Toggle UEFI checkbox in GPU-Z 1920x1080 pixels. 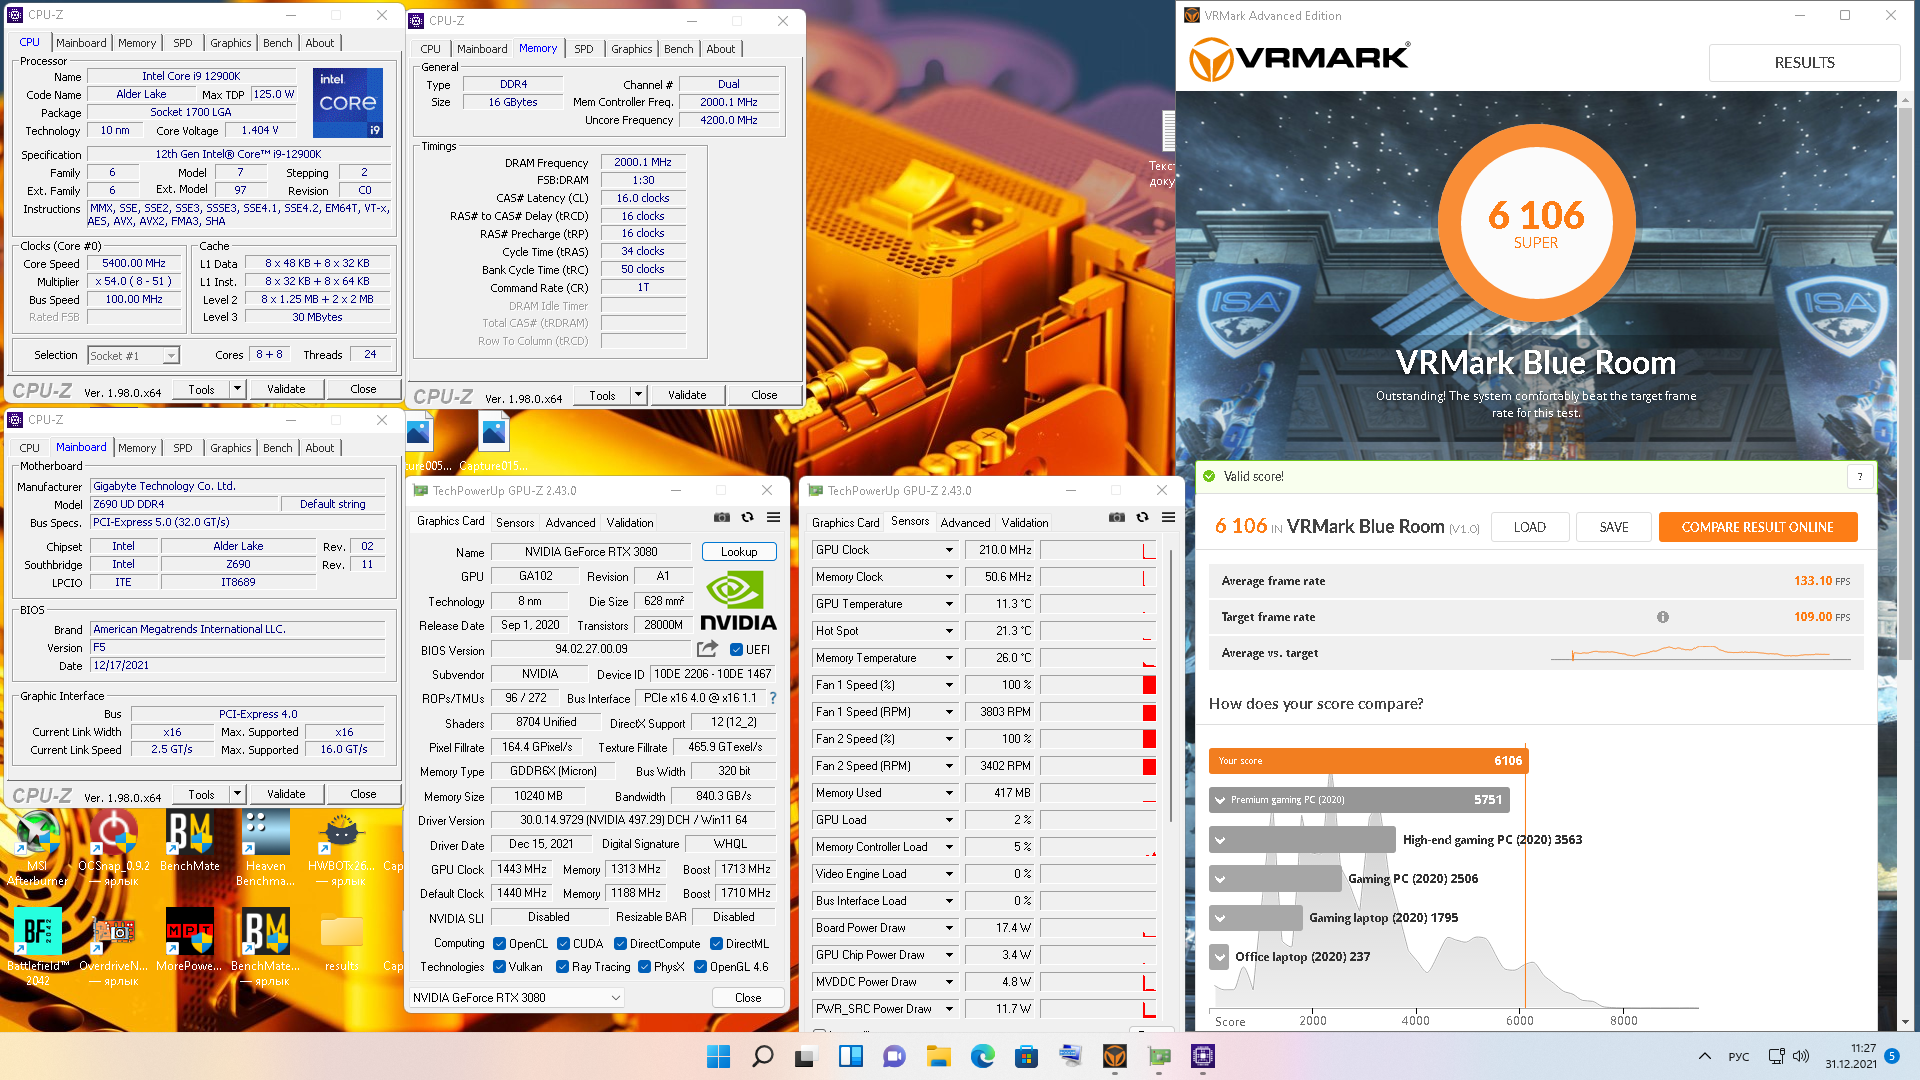pos(736,650)
